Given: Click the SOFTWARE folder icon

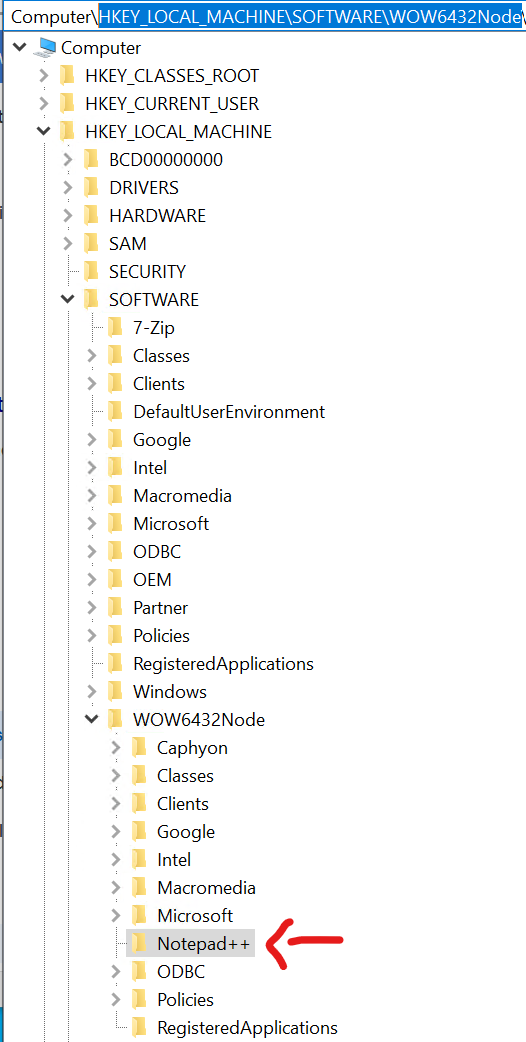Looking at the screenshot, I should (x=92, y=299).
